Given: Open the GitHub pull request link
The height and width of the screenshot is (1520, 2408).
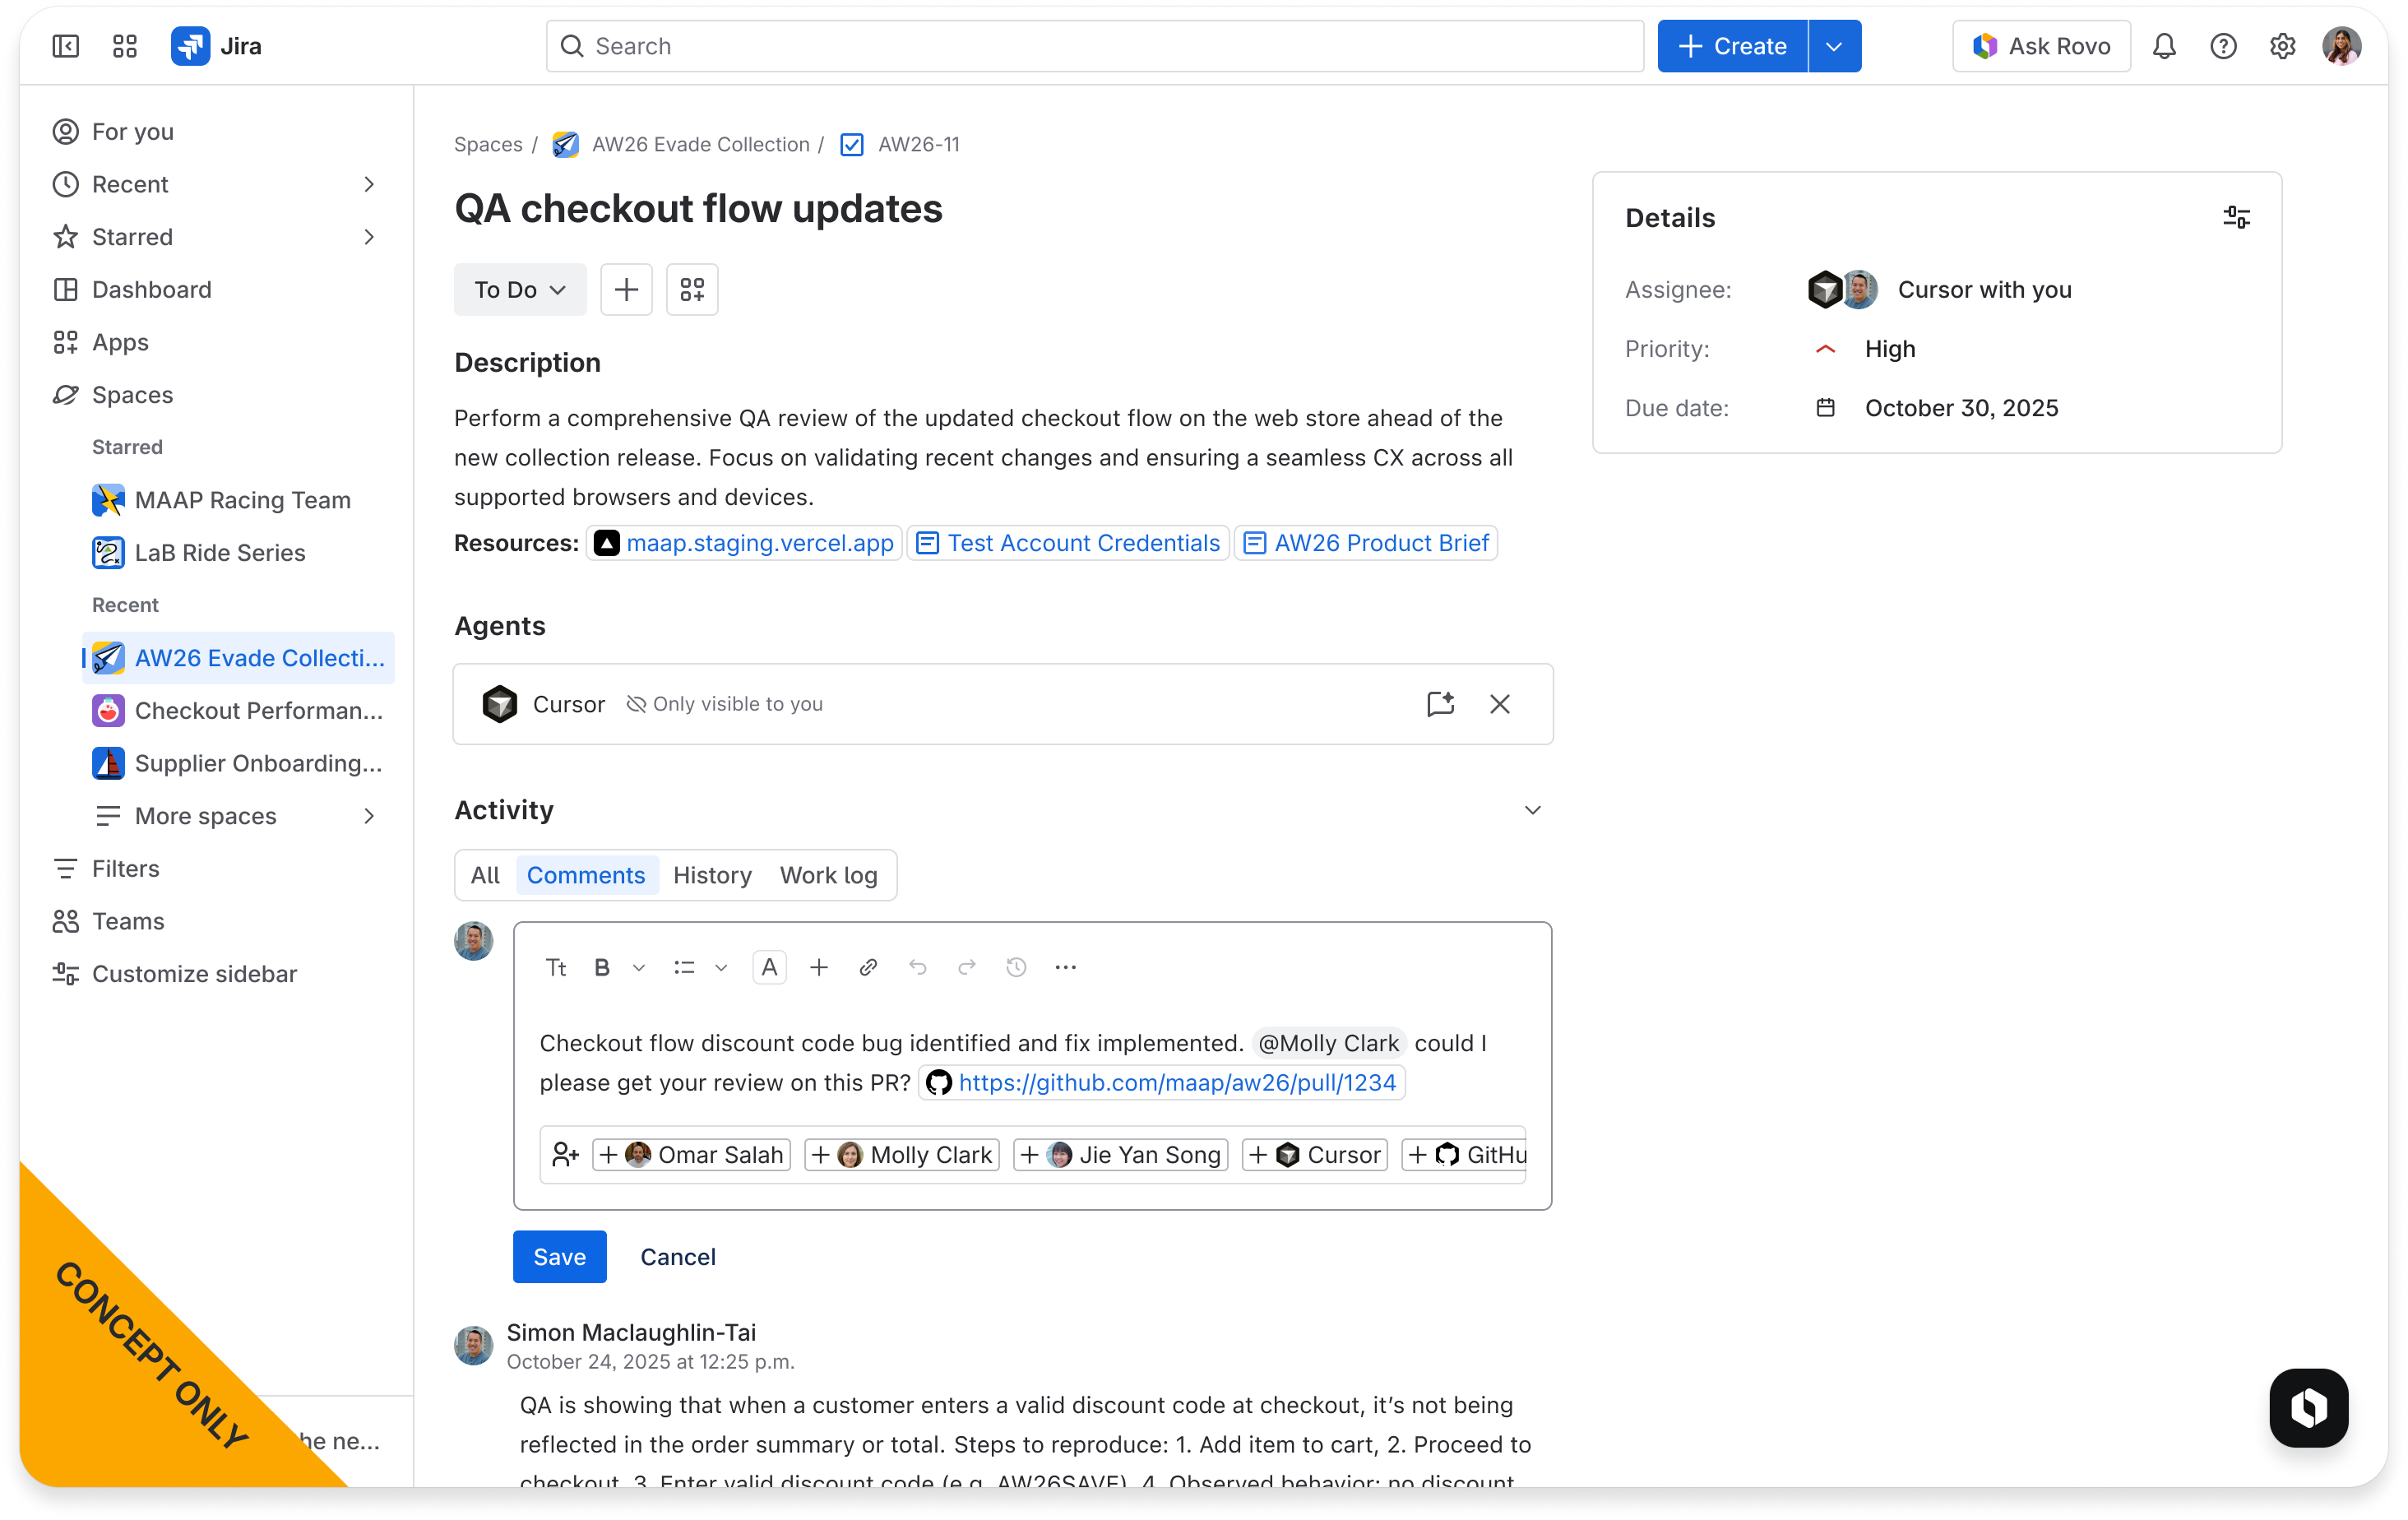Looking at the screenshot, I should coord(1175,1082).
